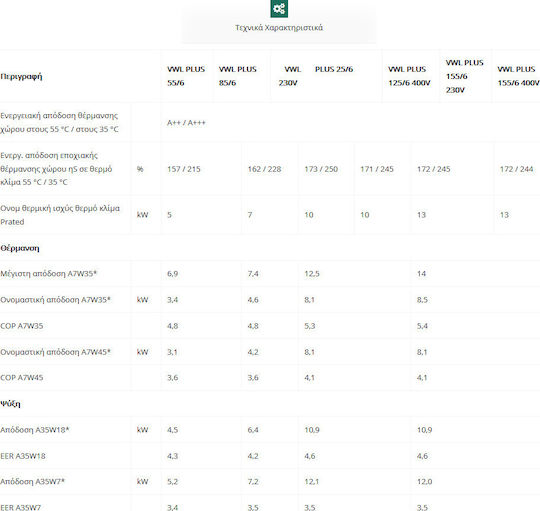540x511 pixels.
Task: Select the EER A35W7 row label
Action: (x=20, y=507)
